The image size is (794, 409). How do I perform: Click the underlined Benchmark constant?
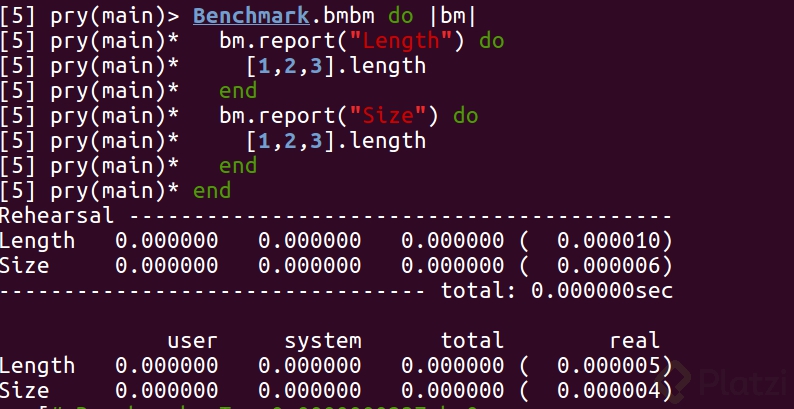[251, 16]
